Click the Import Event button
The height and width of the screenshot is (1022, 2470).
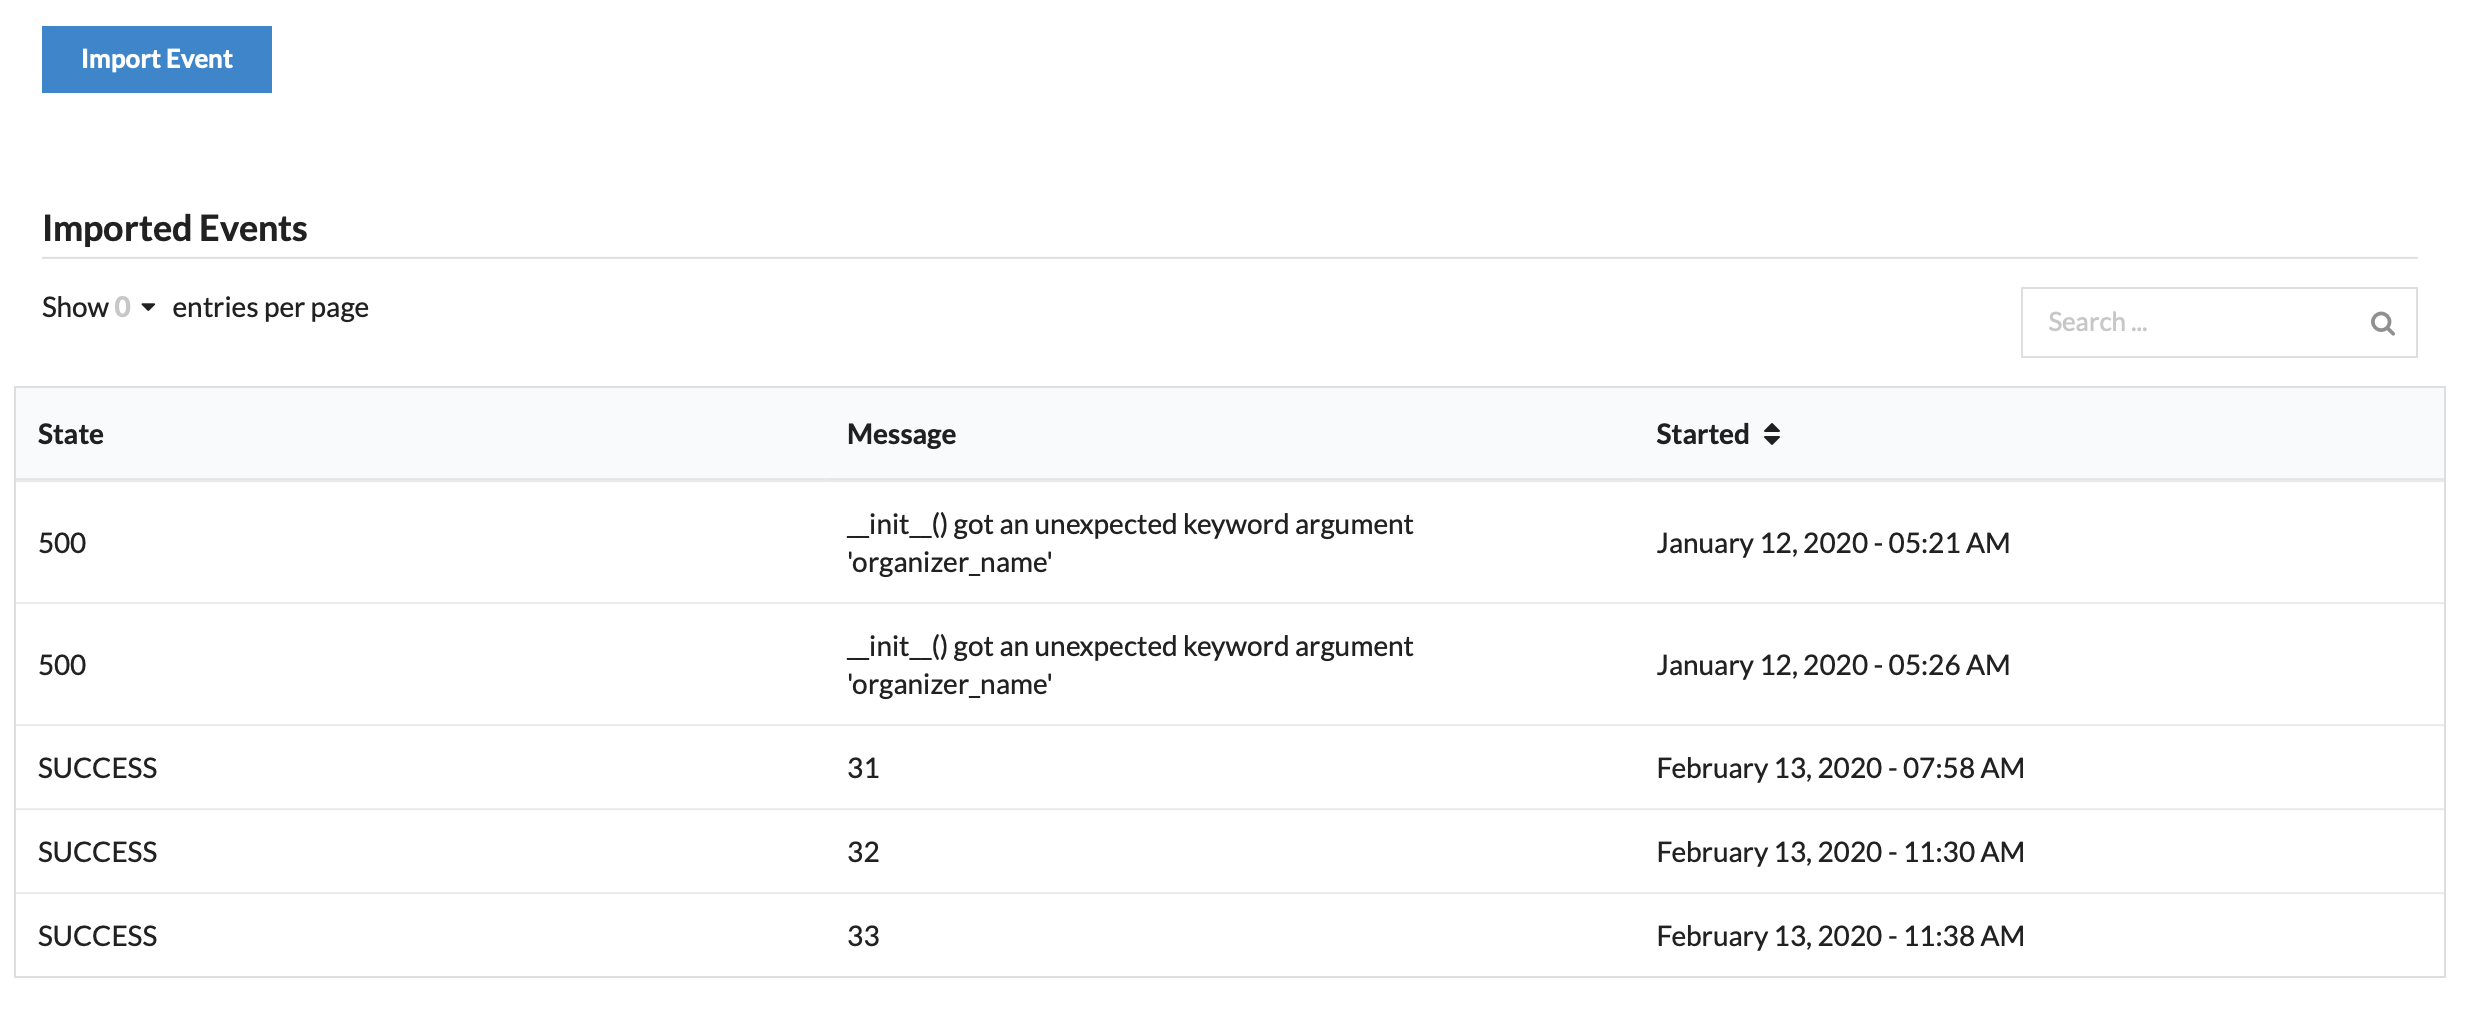(x=156, y=60)
